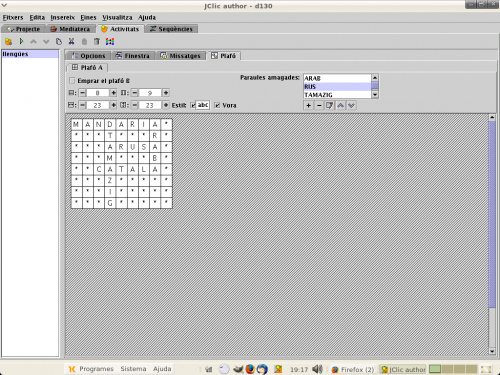Move the activity down with the toolbar arrow

click(46, 42)
